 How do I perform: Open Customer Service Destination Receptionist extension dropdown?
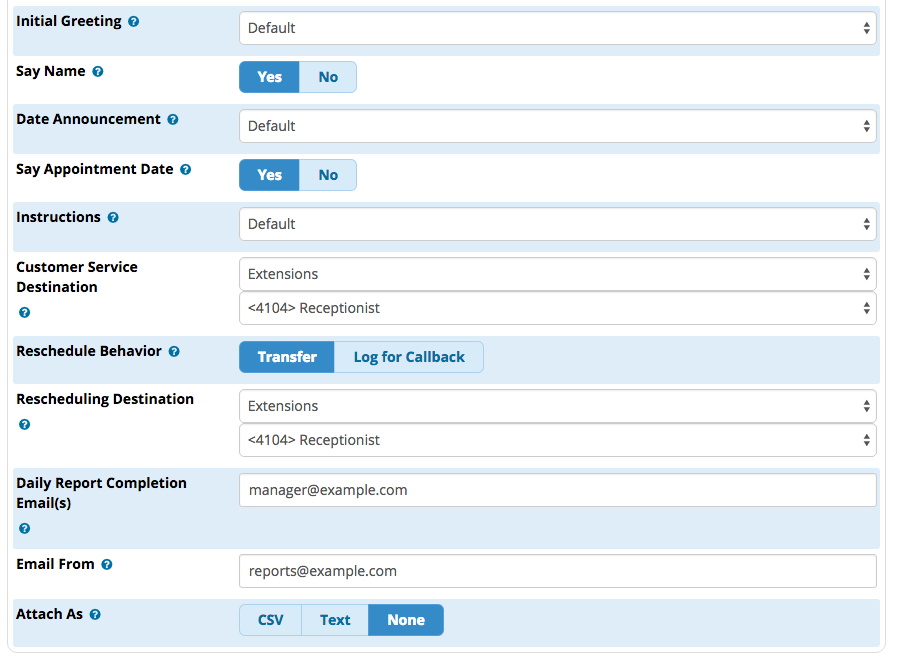[x=558, y=308]
